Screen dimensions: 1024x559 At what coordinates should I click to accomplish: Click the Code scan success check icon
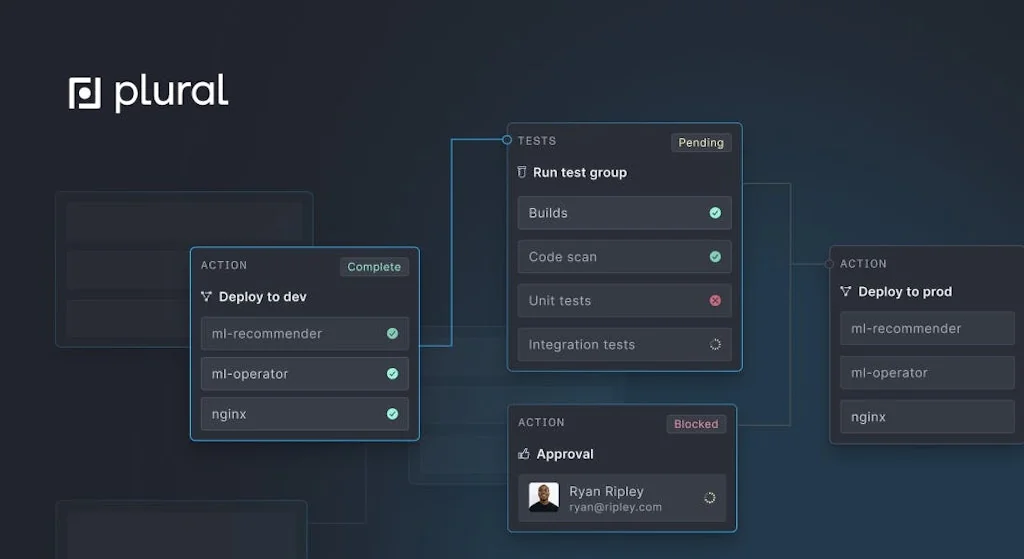click(715, 257)
